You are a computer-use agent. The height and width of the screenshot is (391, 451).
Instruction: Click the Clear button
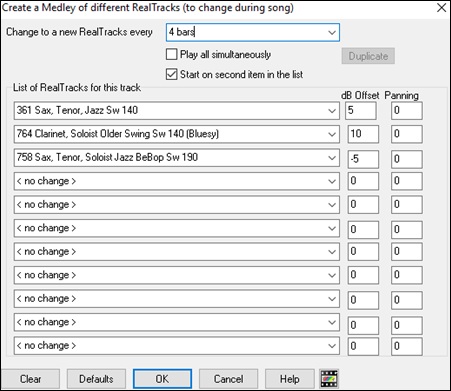[30, 379]
